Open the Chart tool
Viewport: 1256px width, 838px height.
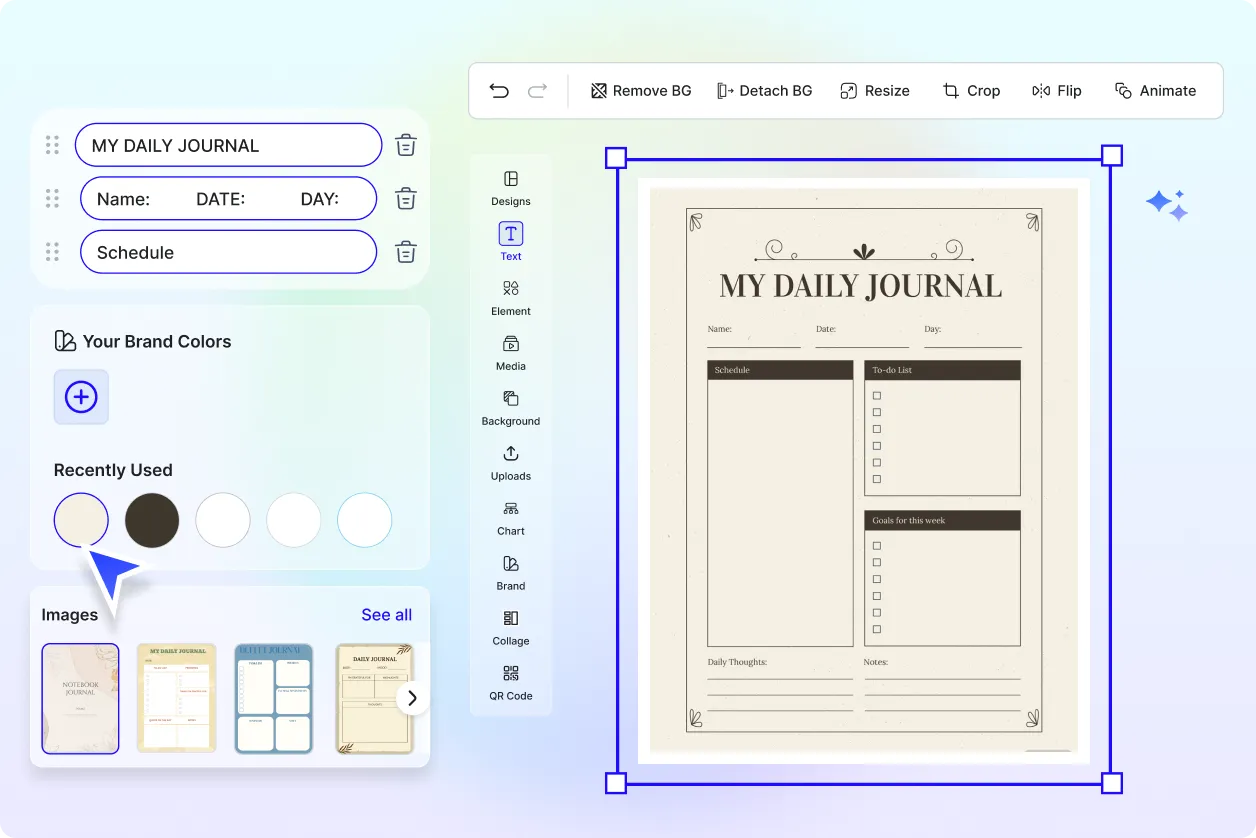pos(511,517)
